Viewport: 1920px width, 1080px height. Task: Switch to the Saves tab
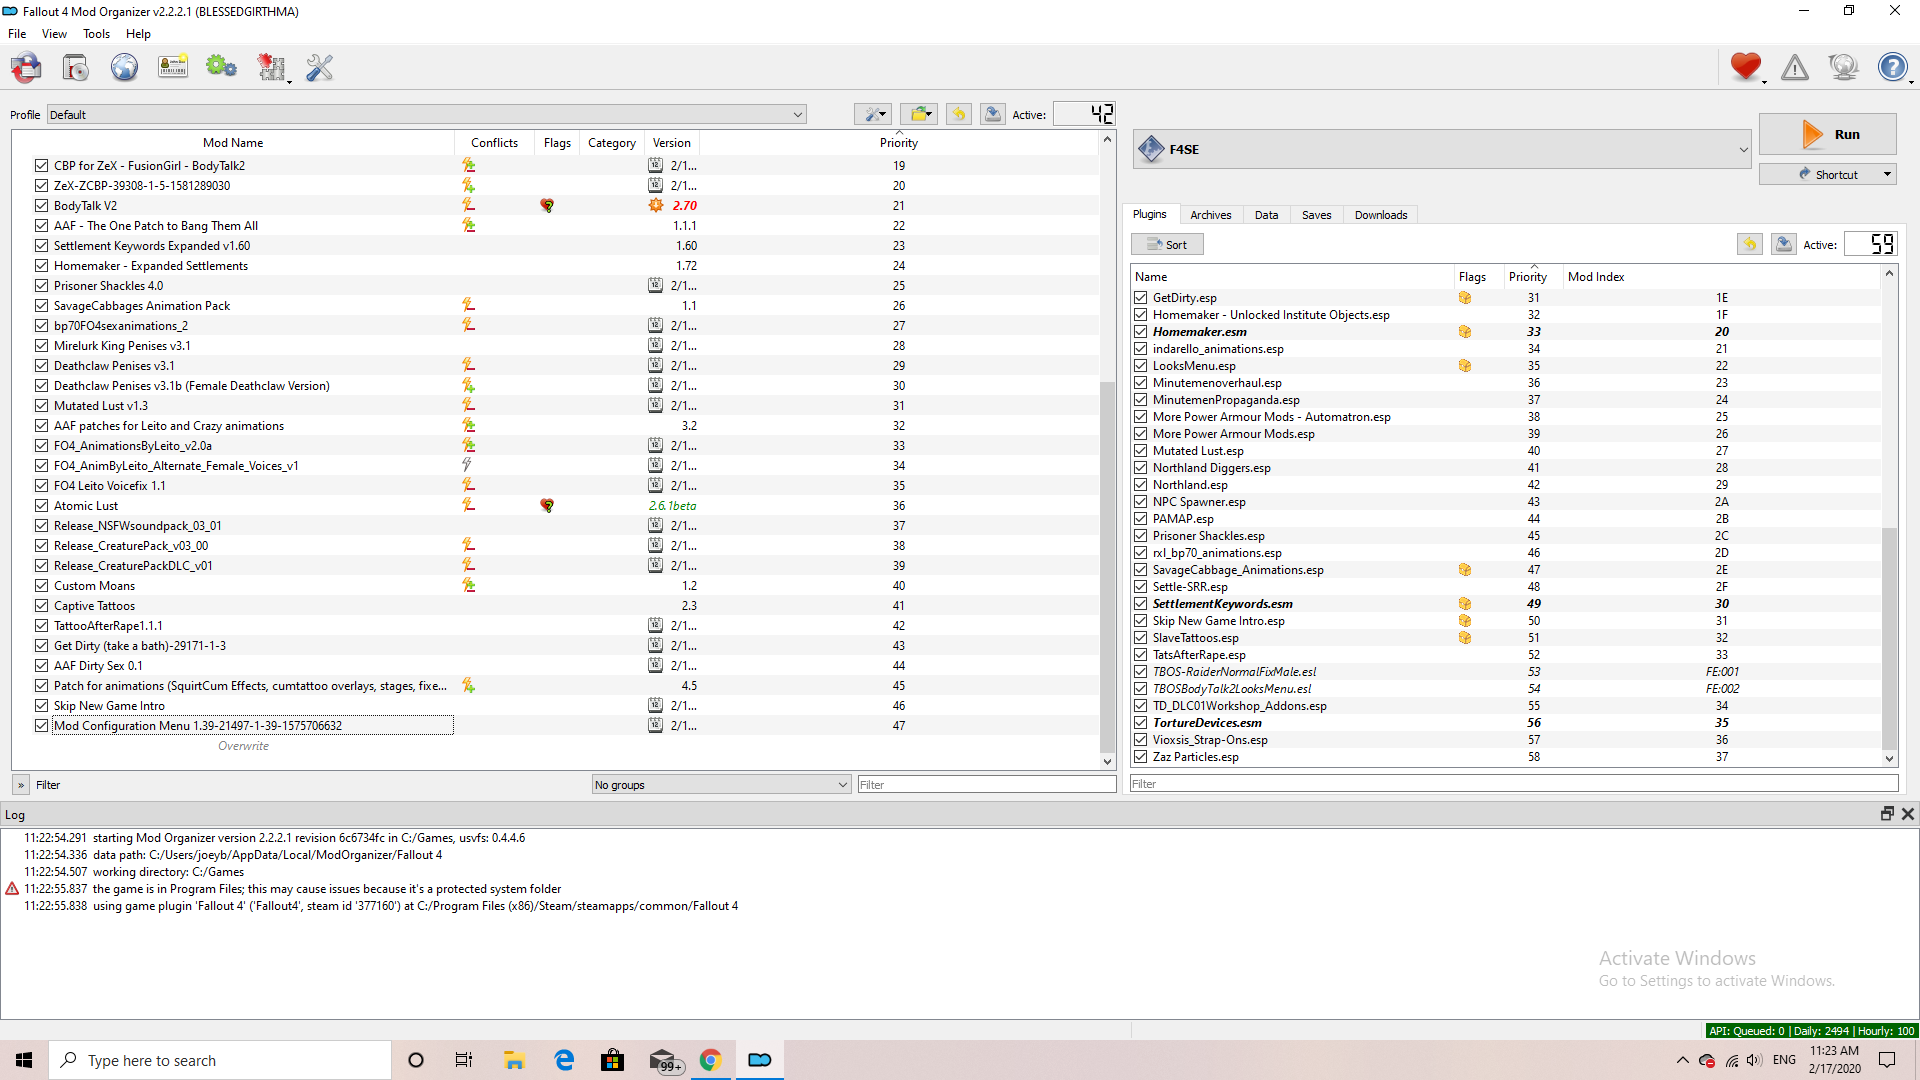point(1316,215)
